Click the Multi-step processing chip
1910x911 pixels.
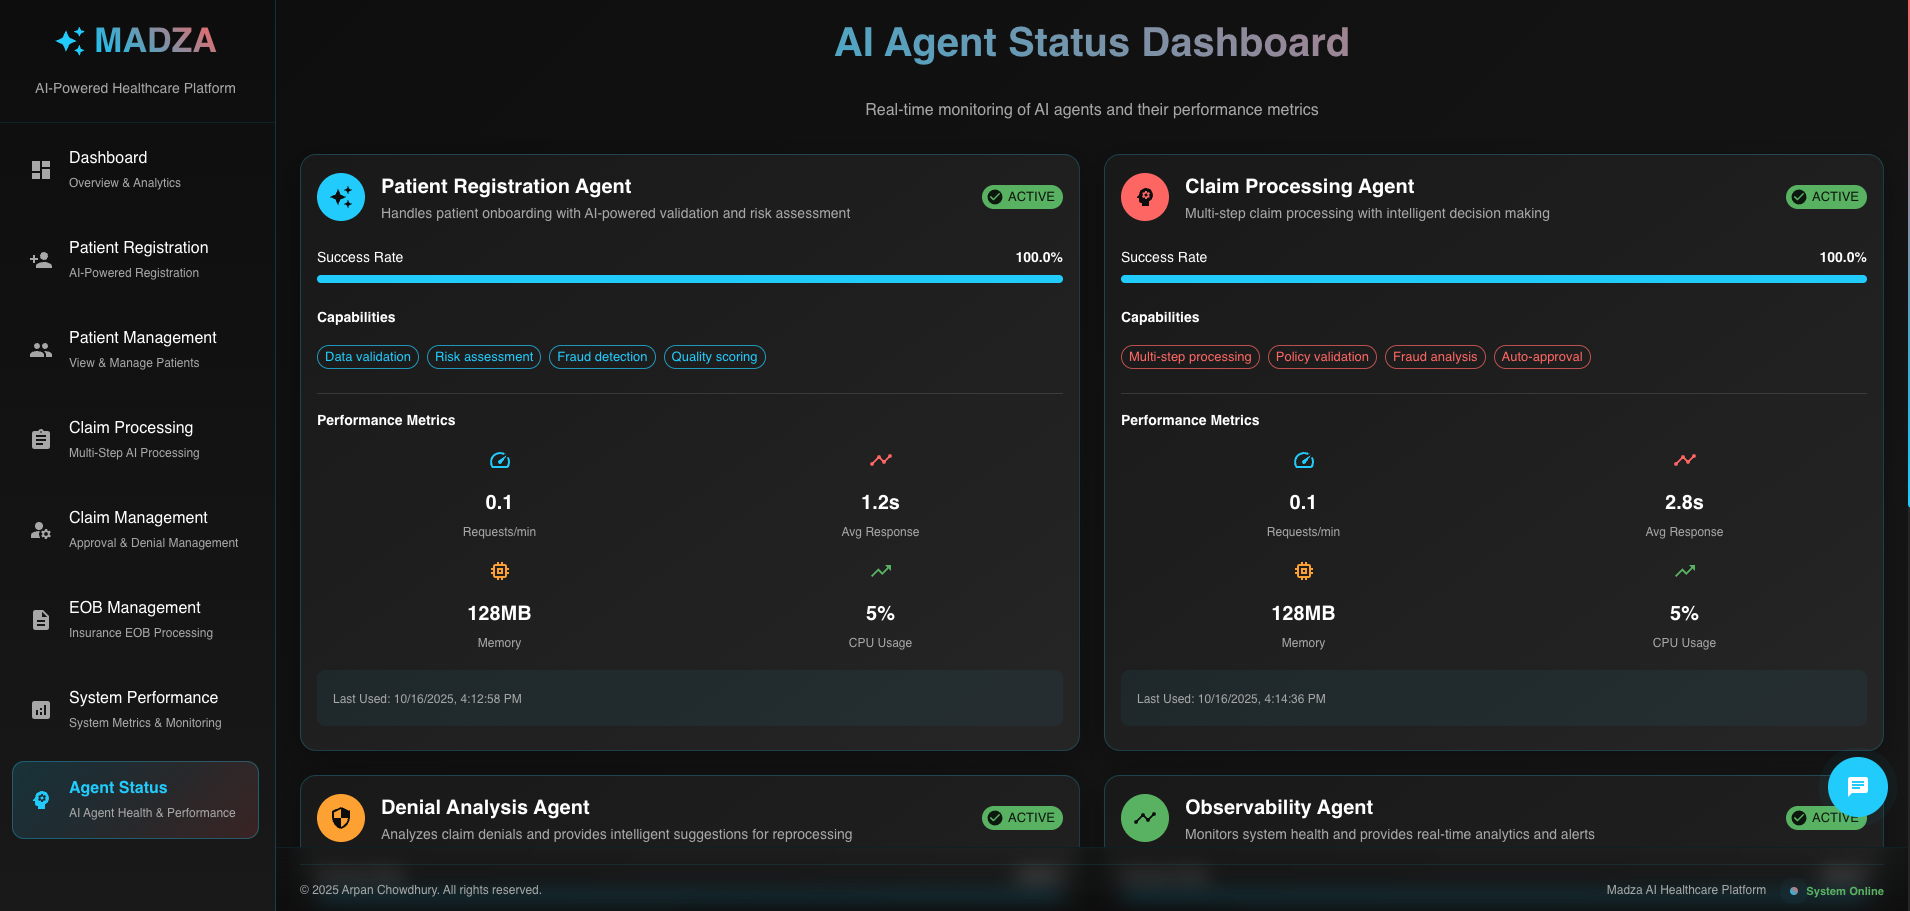pos(1190,357)
